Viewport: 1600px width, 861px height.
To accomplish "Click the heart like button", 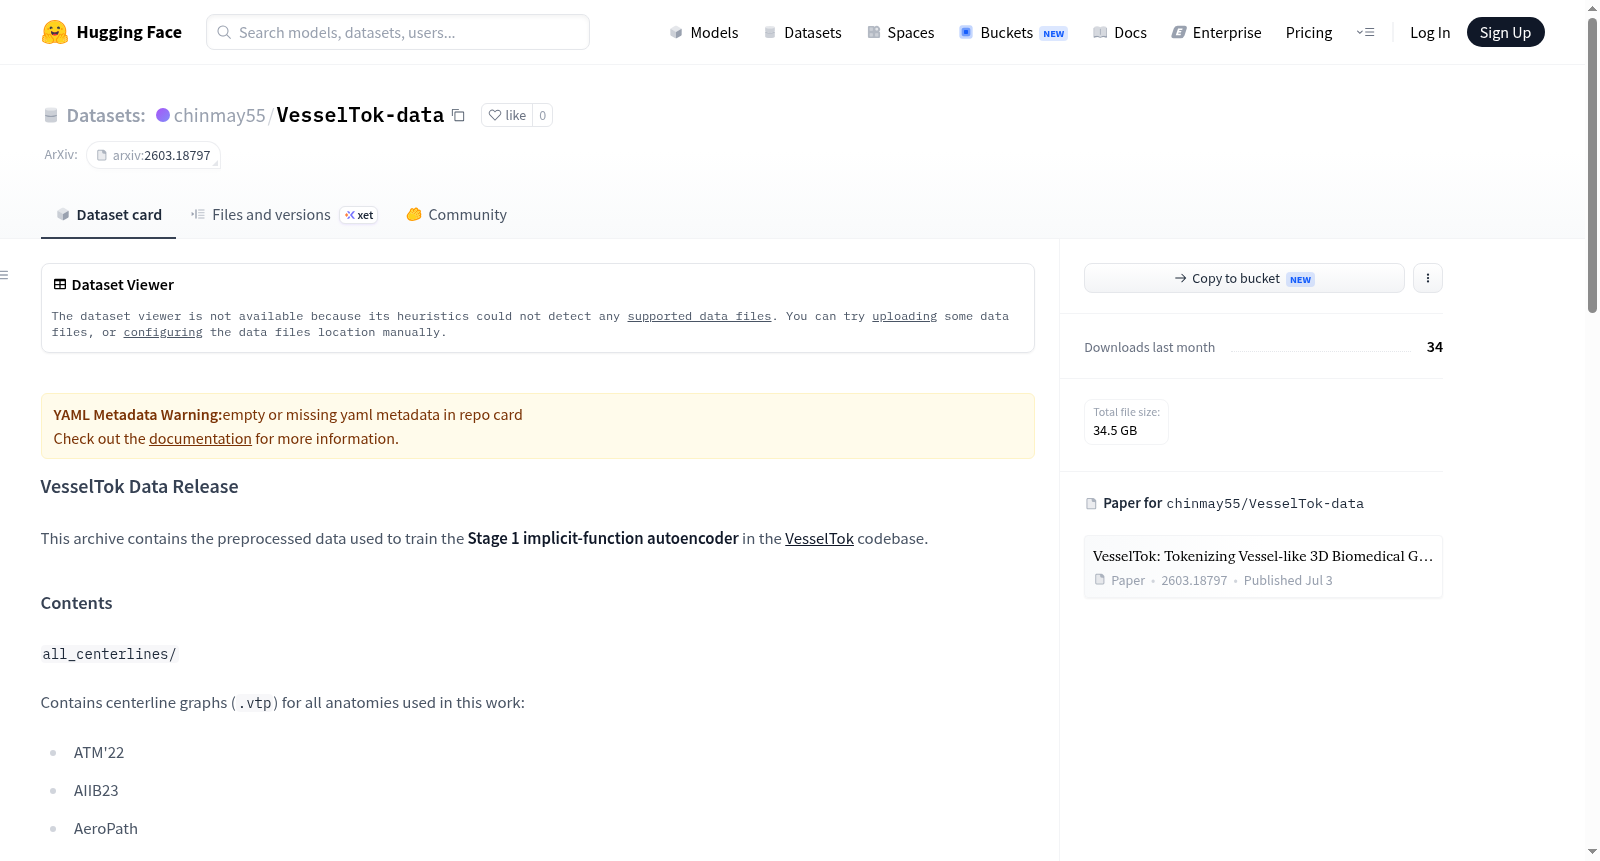I will 507,115.
